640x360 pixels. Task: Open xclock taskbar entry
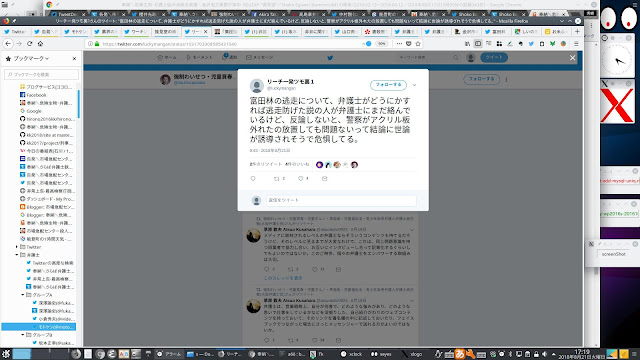[x=351, y=354]
